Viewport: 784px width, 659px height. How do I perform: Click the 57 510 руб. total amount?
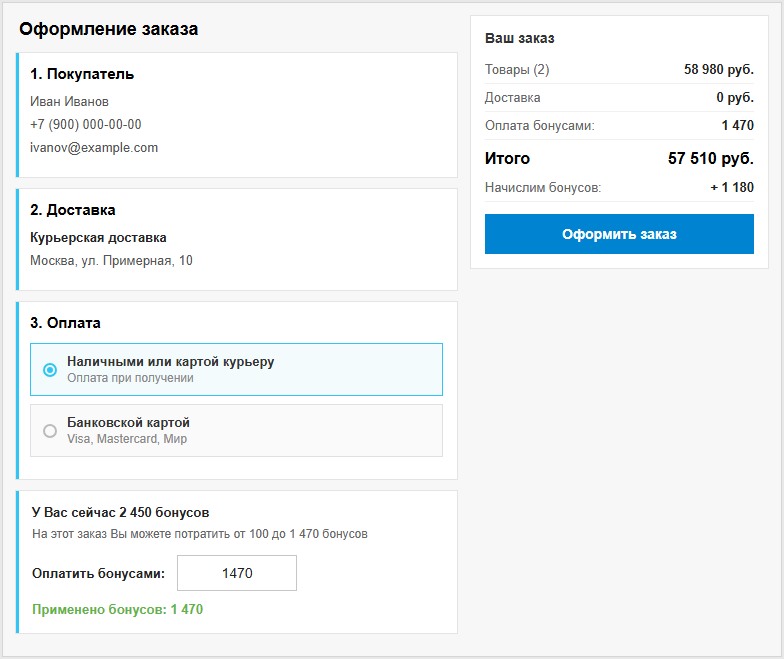click(x=710, y=158)
